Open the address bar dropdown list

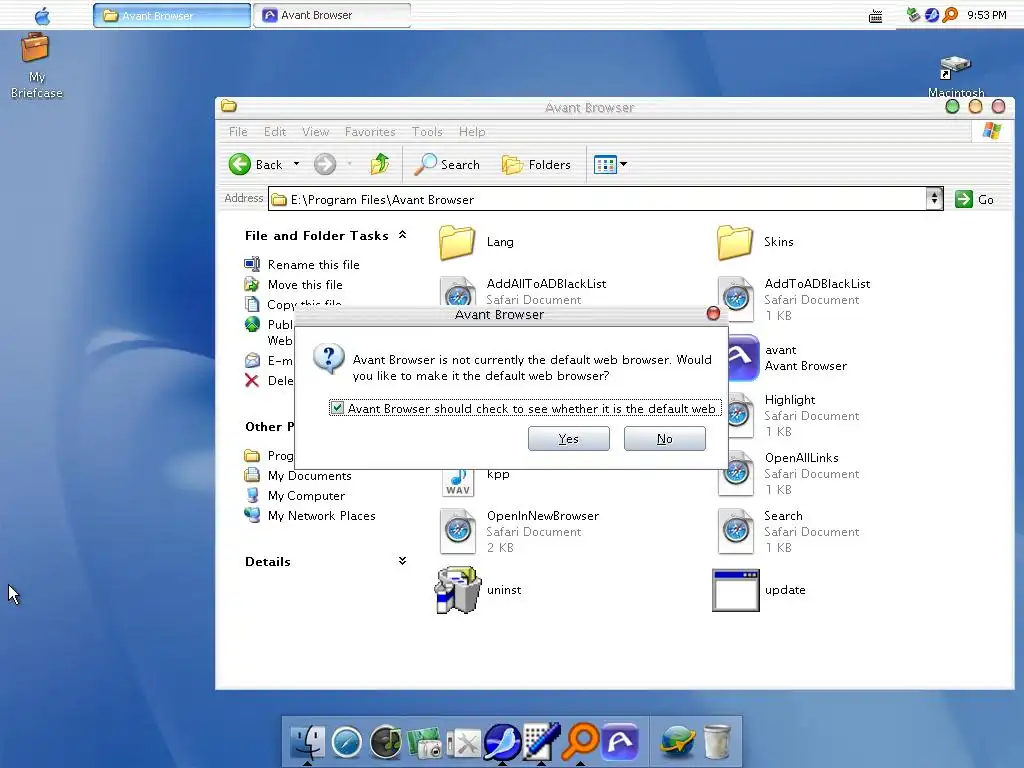point(934,199)
